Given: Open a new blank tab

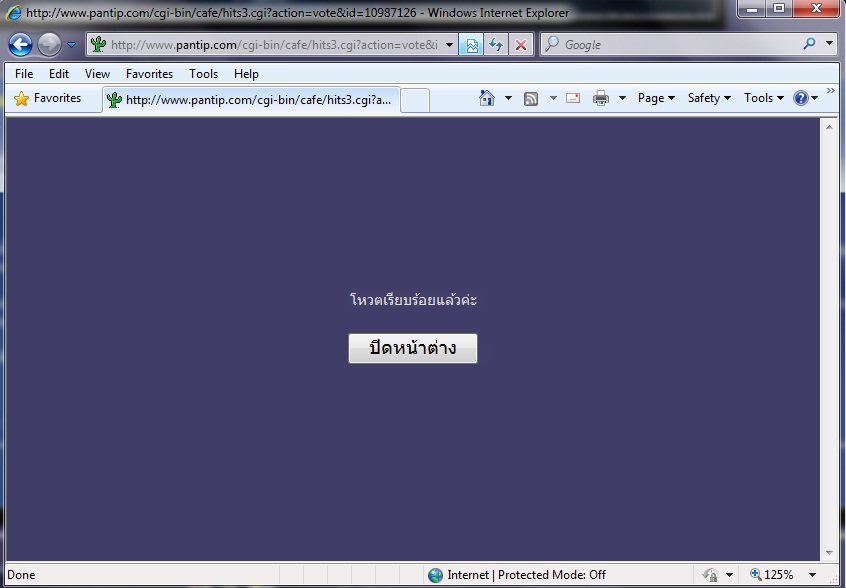Looking at the screenshot, I should pos(415,100).
